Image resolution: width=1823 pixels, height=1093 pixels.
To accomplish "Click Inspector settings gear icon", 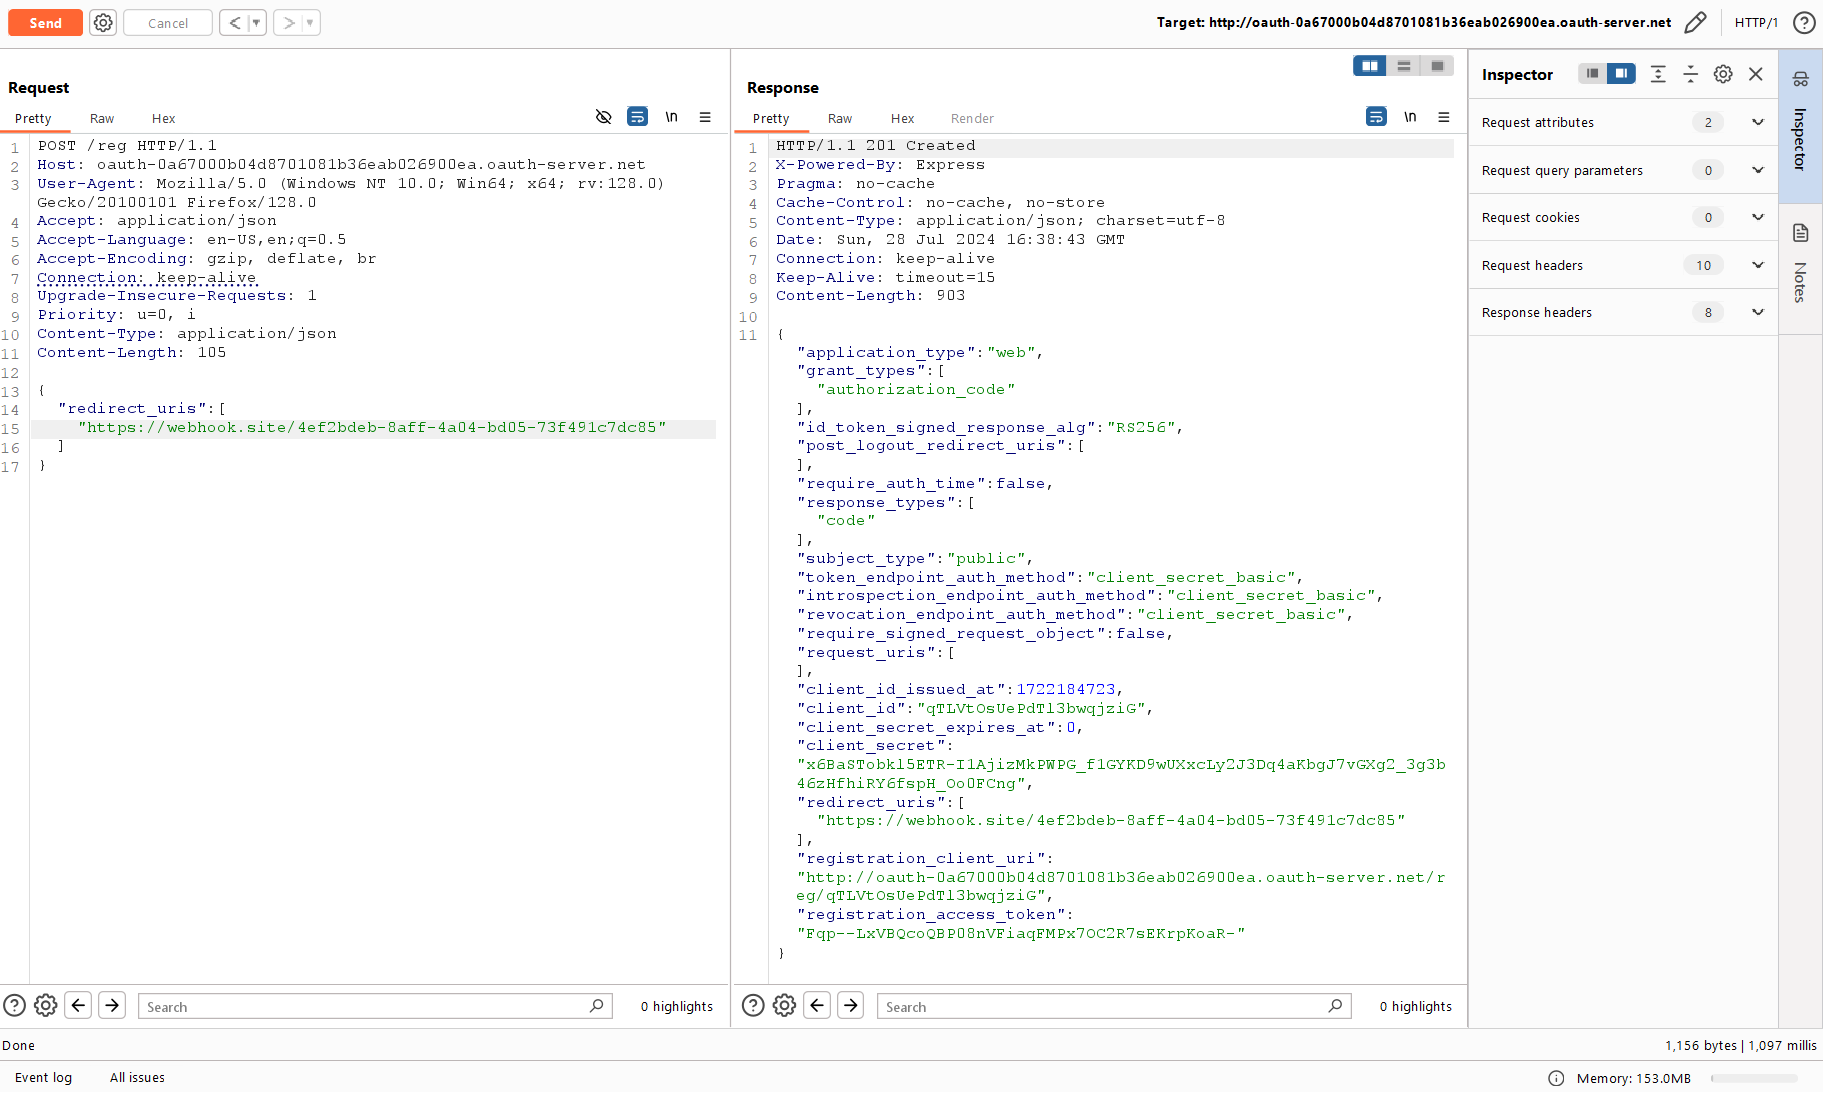I will [1723, 74].
